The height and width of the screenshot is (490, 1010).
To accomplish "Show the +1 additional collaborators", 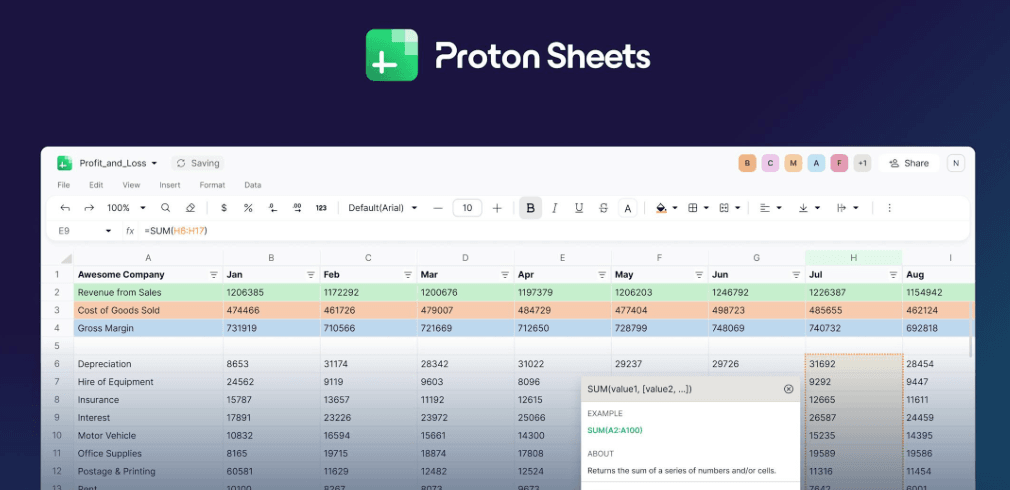I will [862, 164].
